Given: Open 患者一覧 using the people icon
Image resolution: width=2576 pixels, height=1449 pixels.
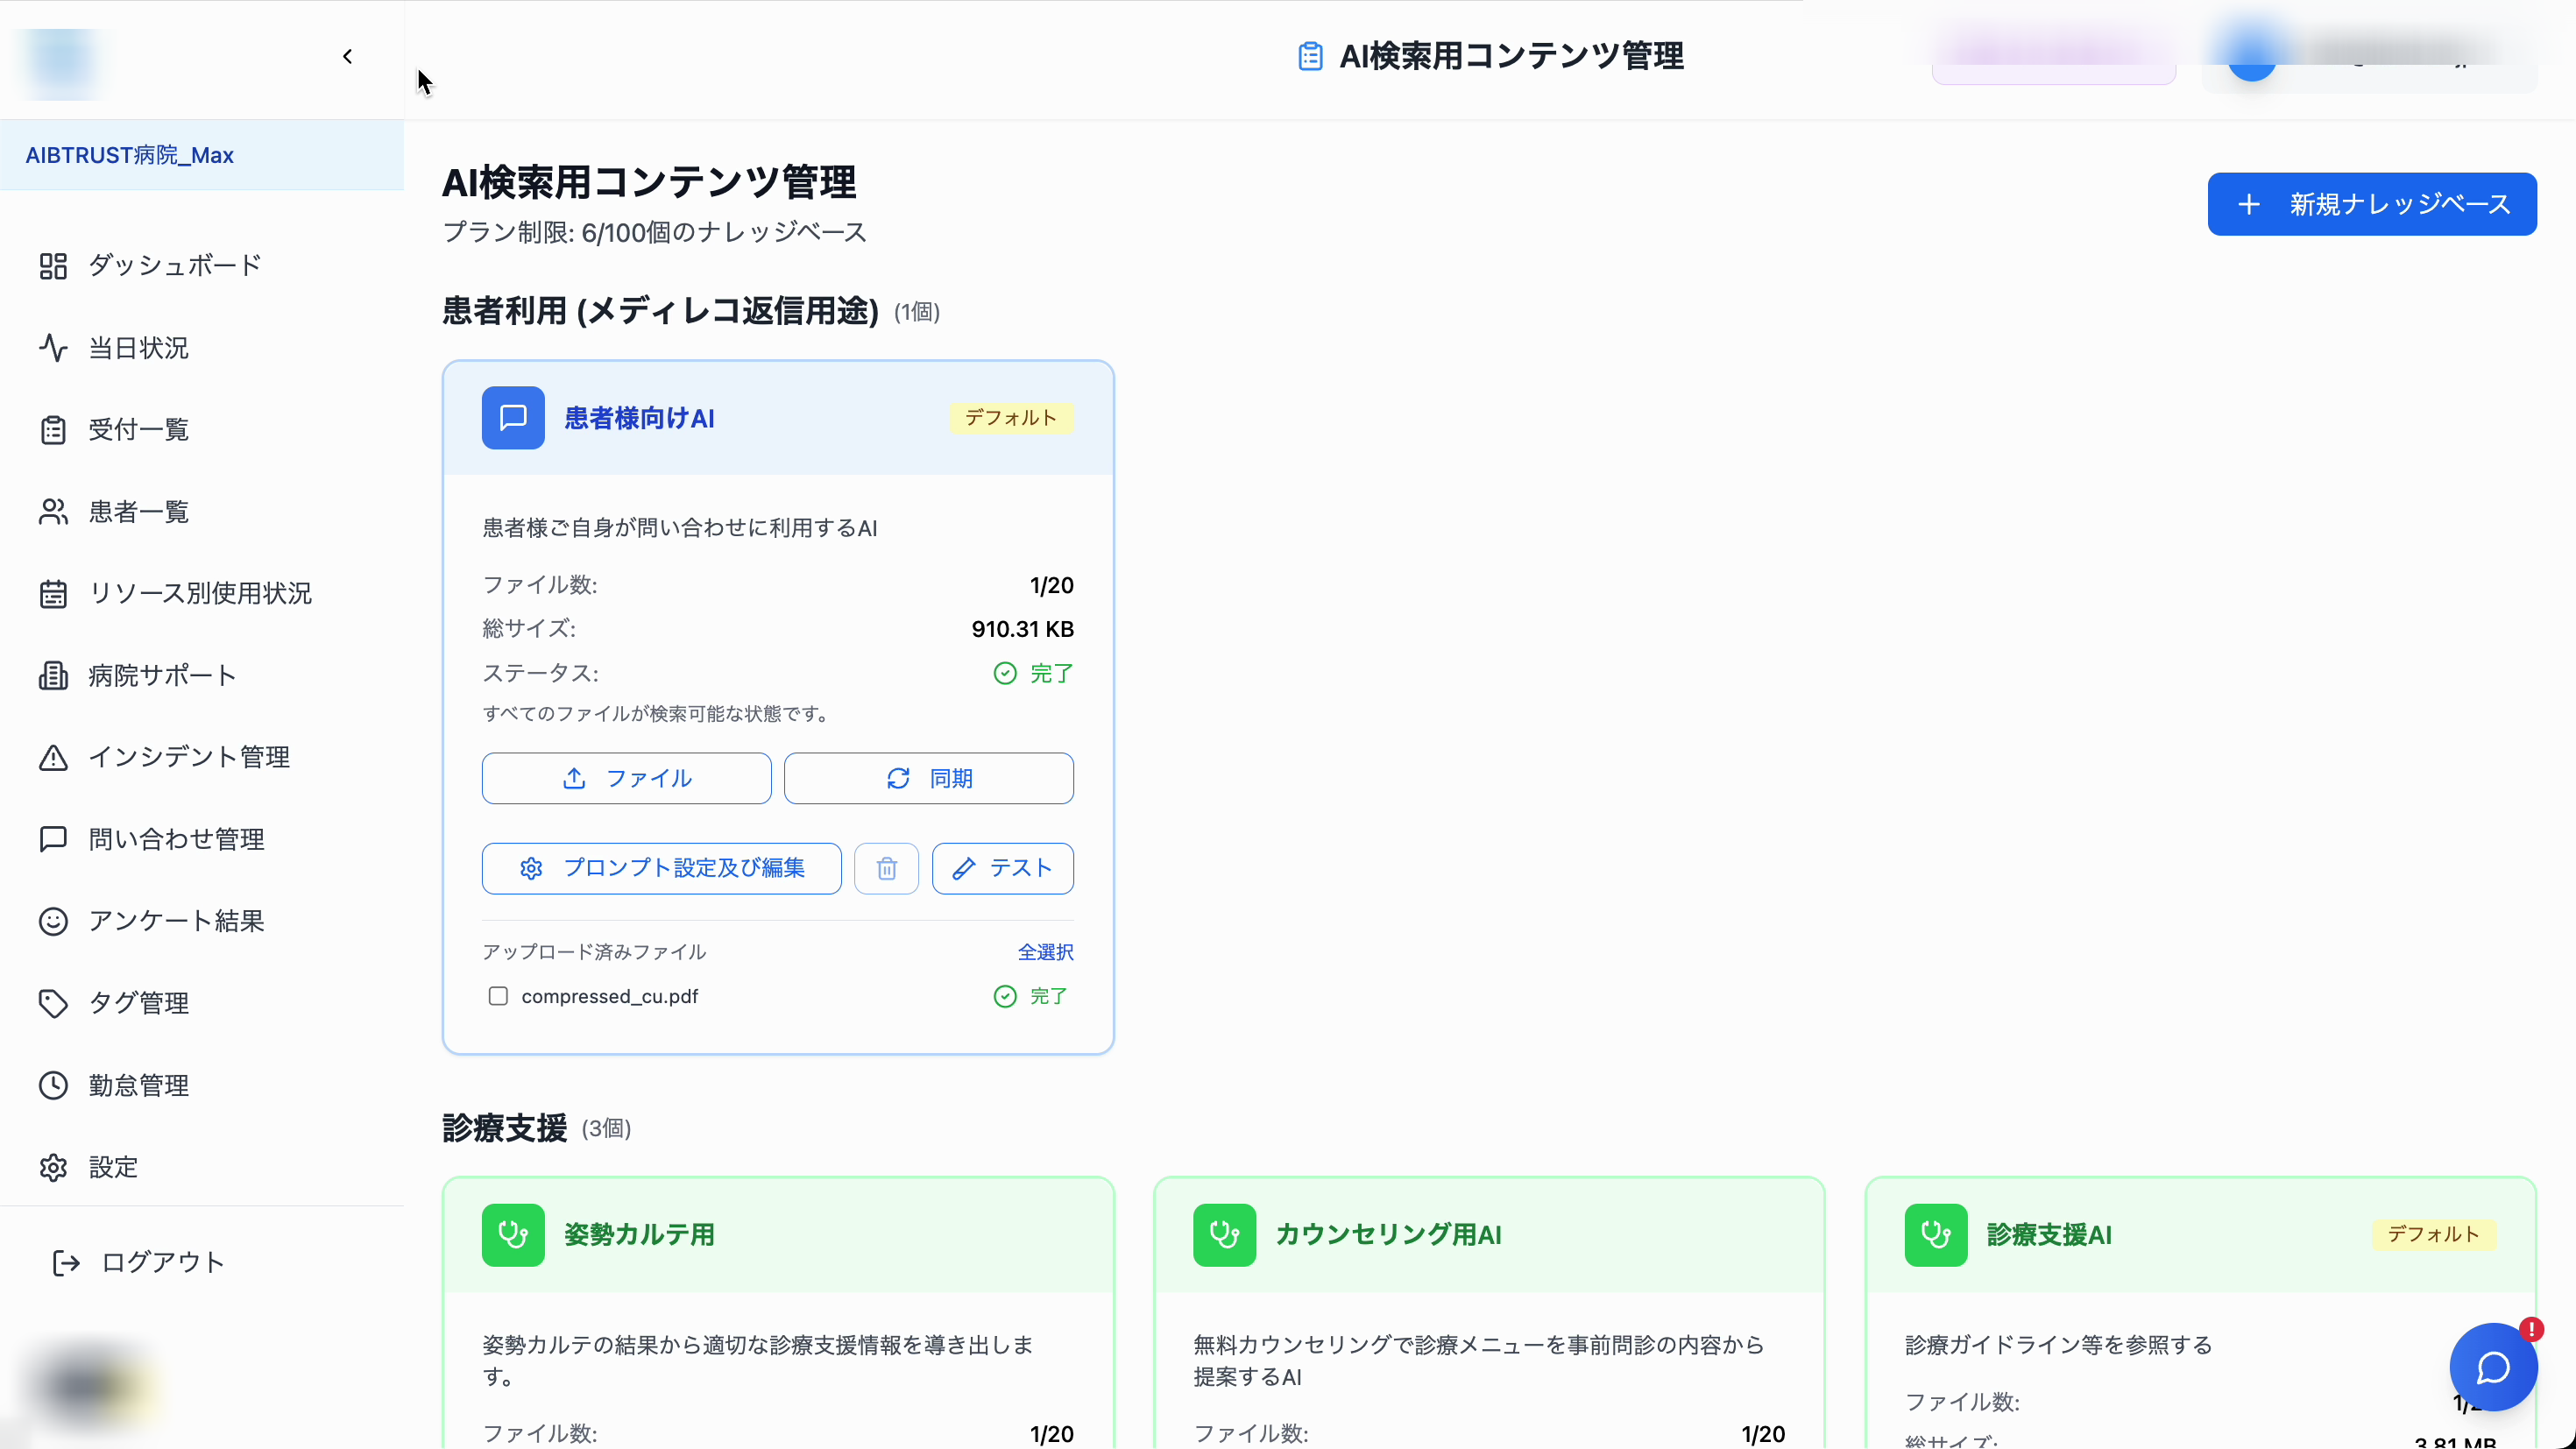Looking at the screenshot, I should tap(53, 511).
